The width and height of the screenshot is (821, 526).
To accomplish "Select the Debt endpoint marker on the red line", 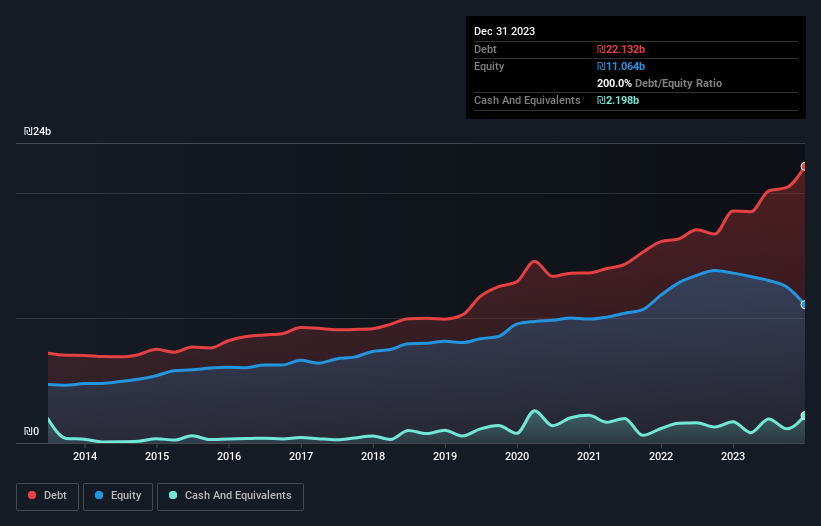I will (x=804, y=166).
